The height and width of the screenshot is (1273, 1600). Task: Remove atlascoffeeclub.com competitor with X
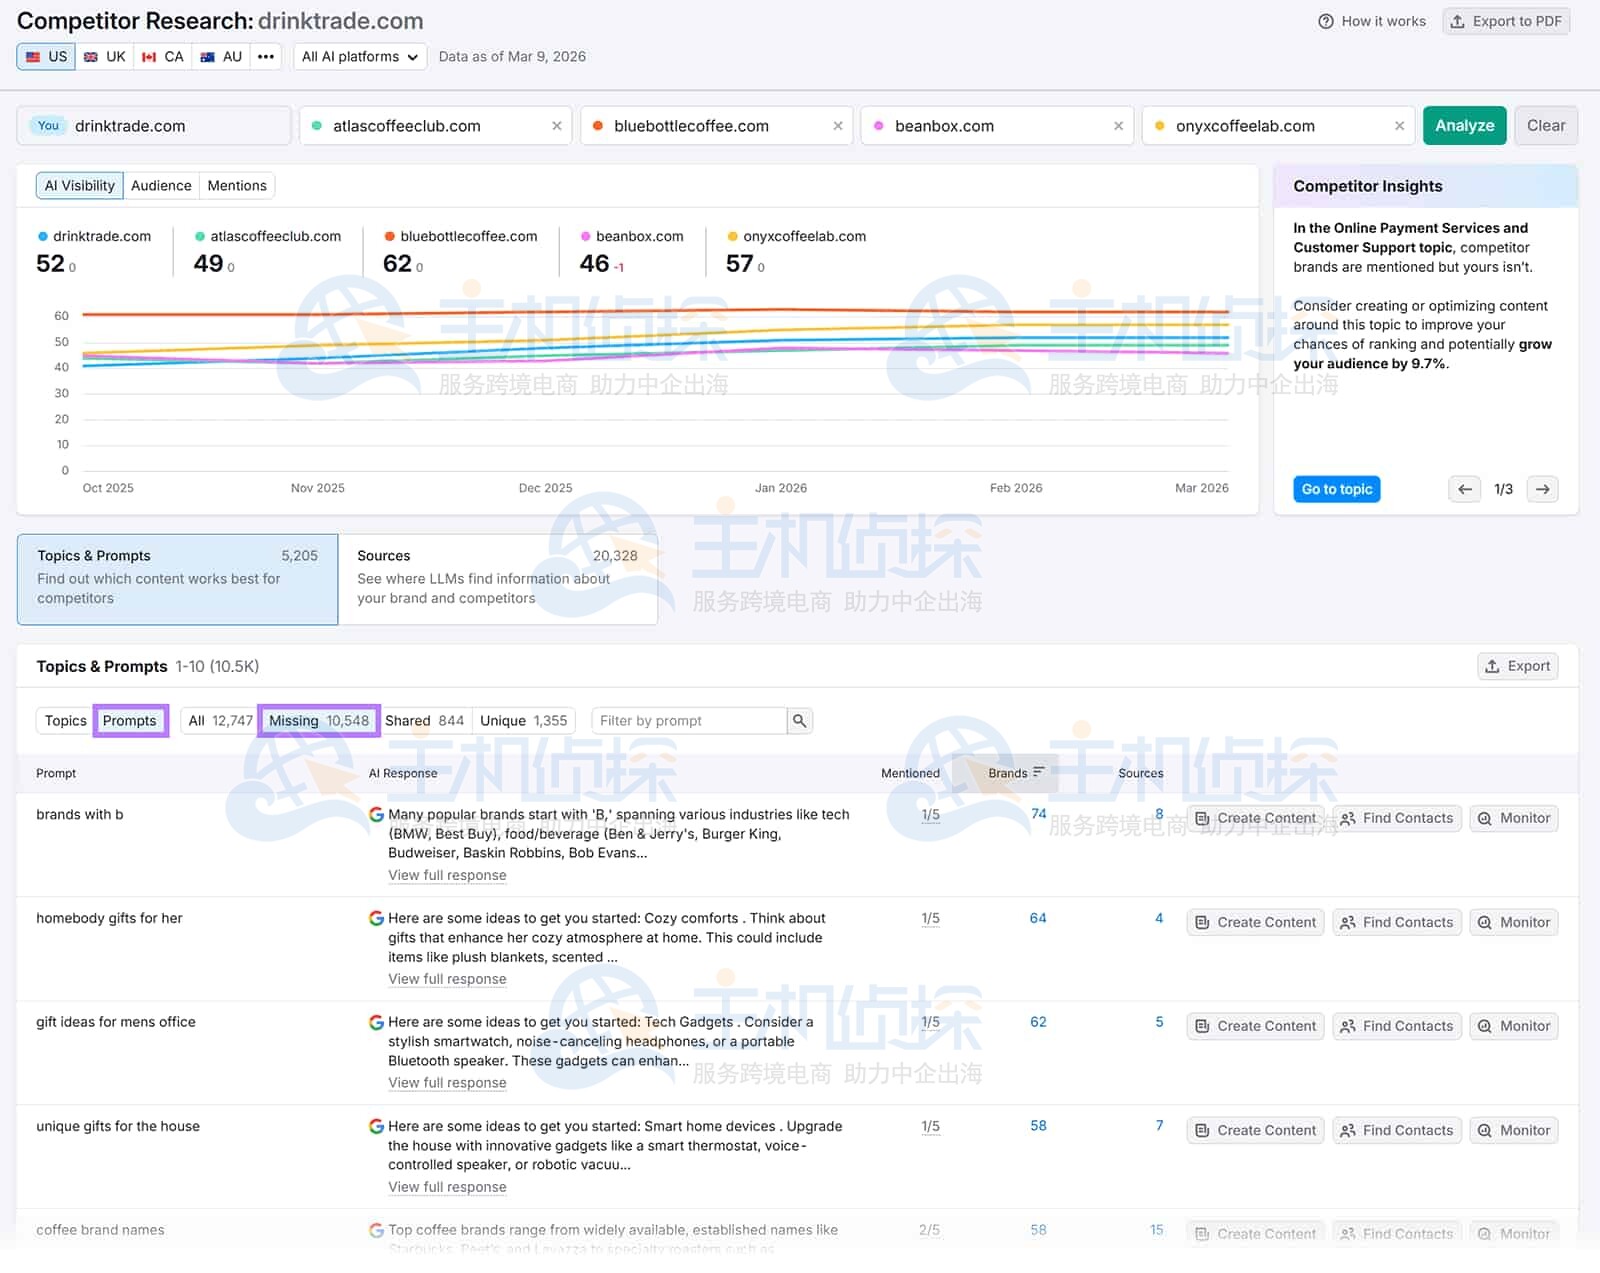pos(557,126)
